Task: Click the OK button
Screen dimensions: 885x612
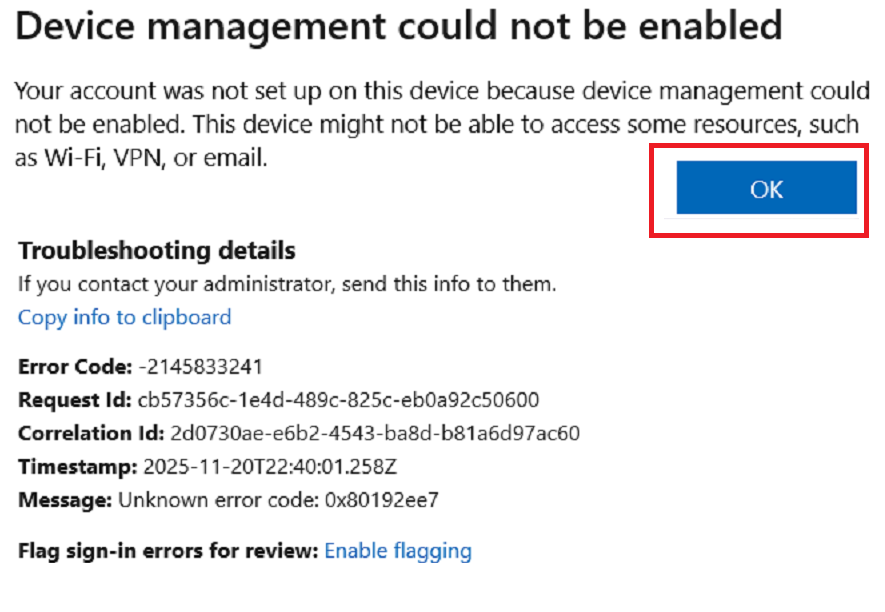Action: [766, 189]
